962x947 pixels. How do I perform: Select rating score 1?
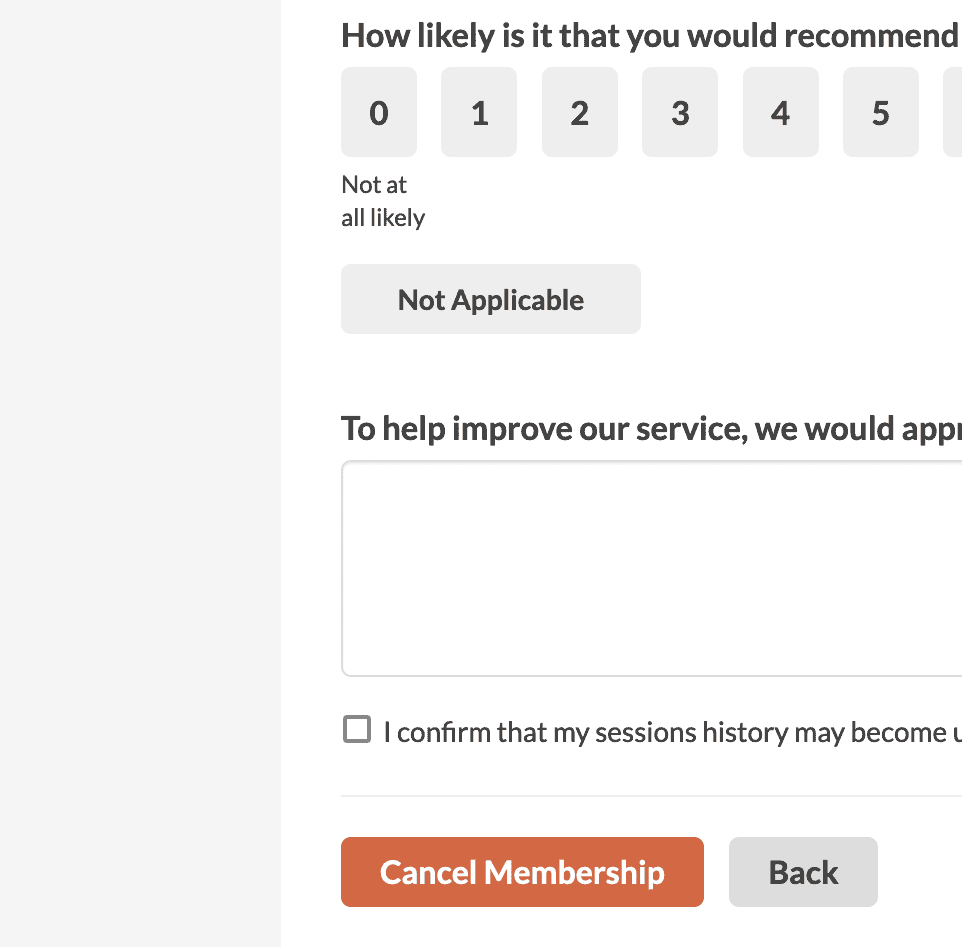(x=478, y=112)
